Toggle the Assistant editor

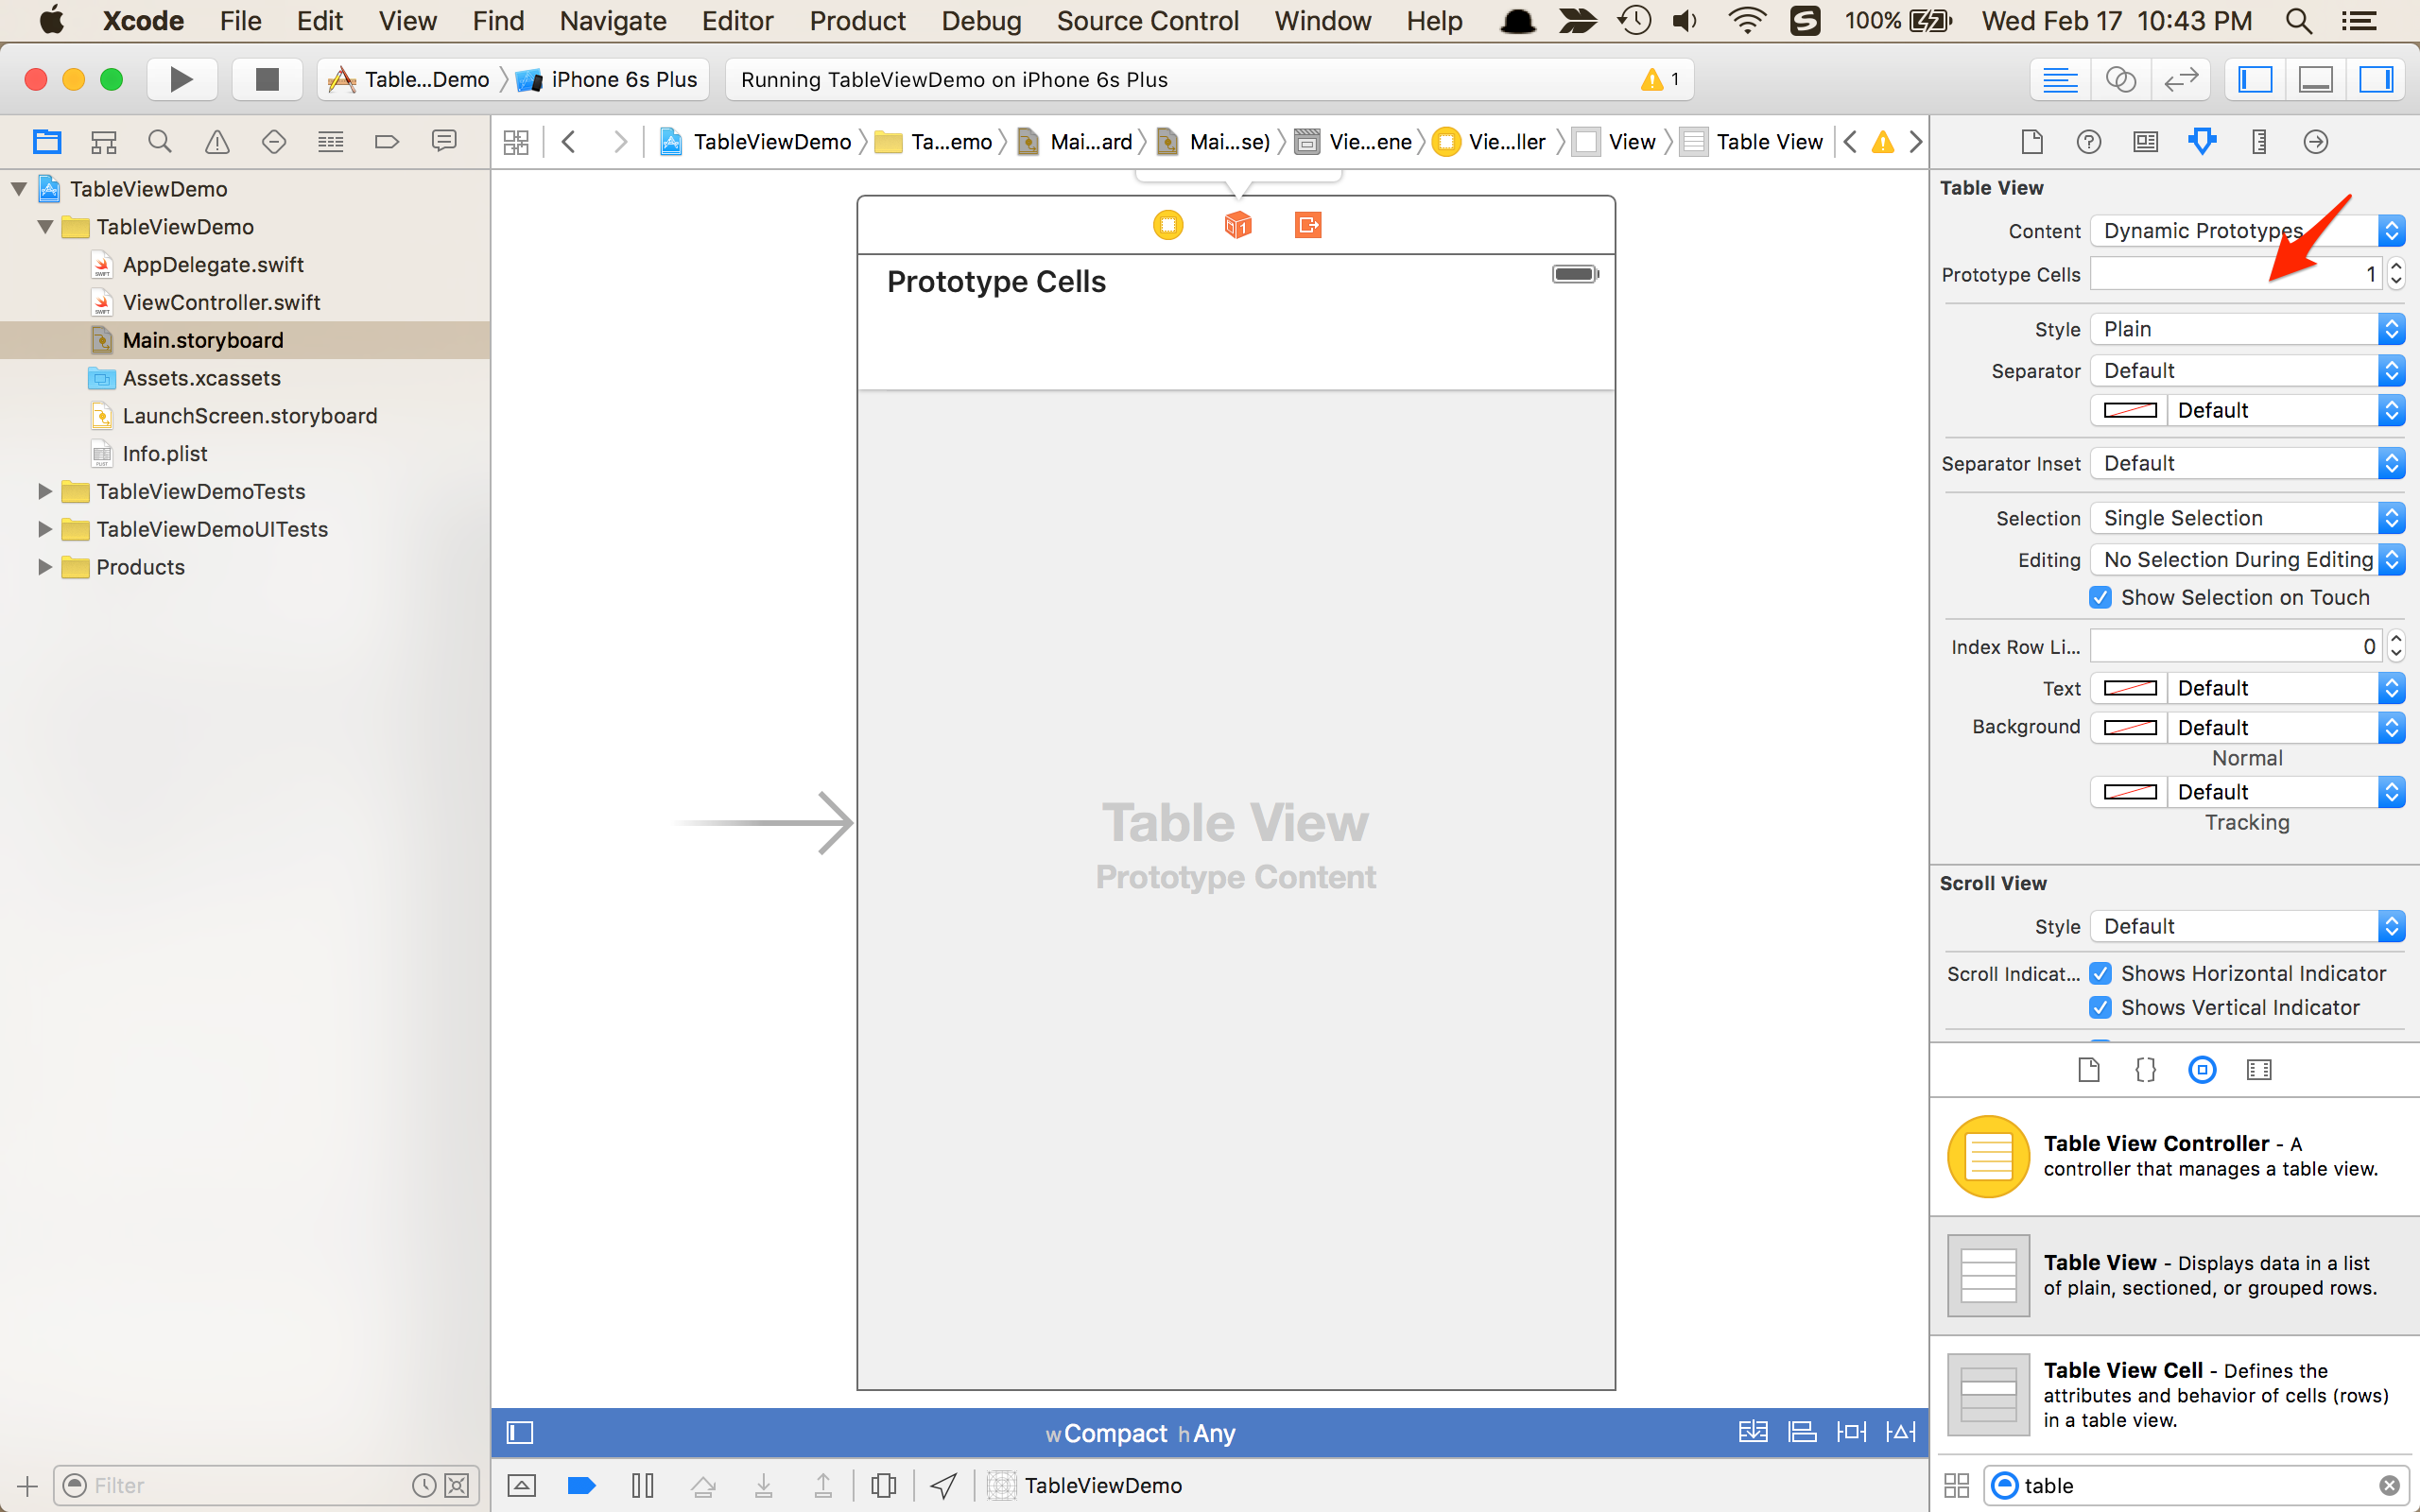[x=2120, y=79]
